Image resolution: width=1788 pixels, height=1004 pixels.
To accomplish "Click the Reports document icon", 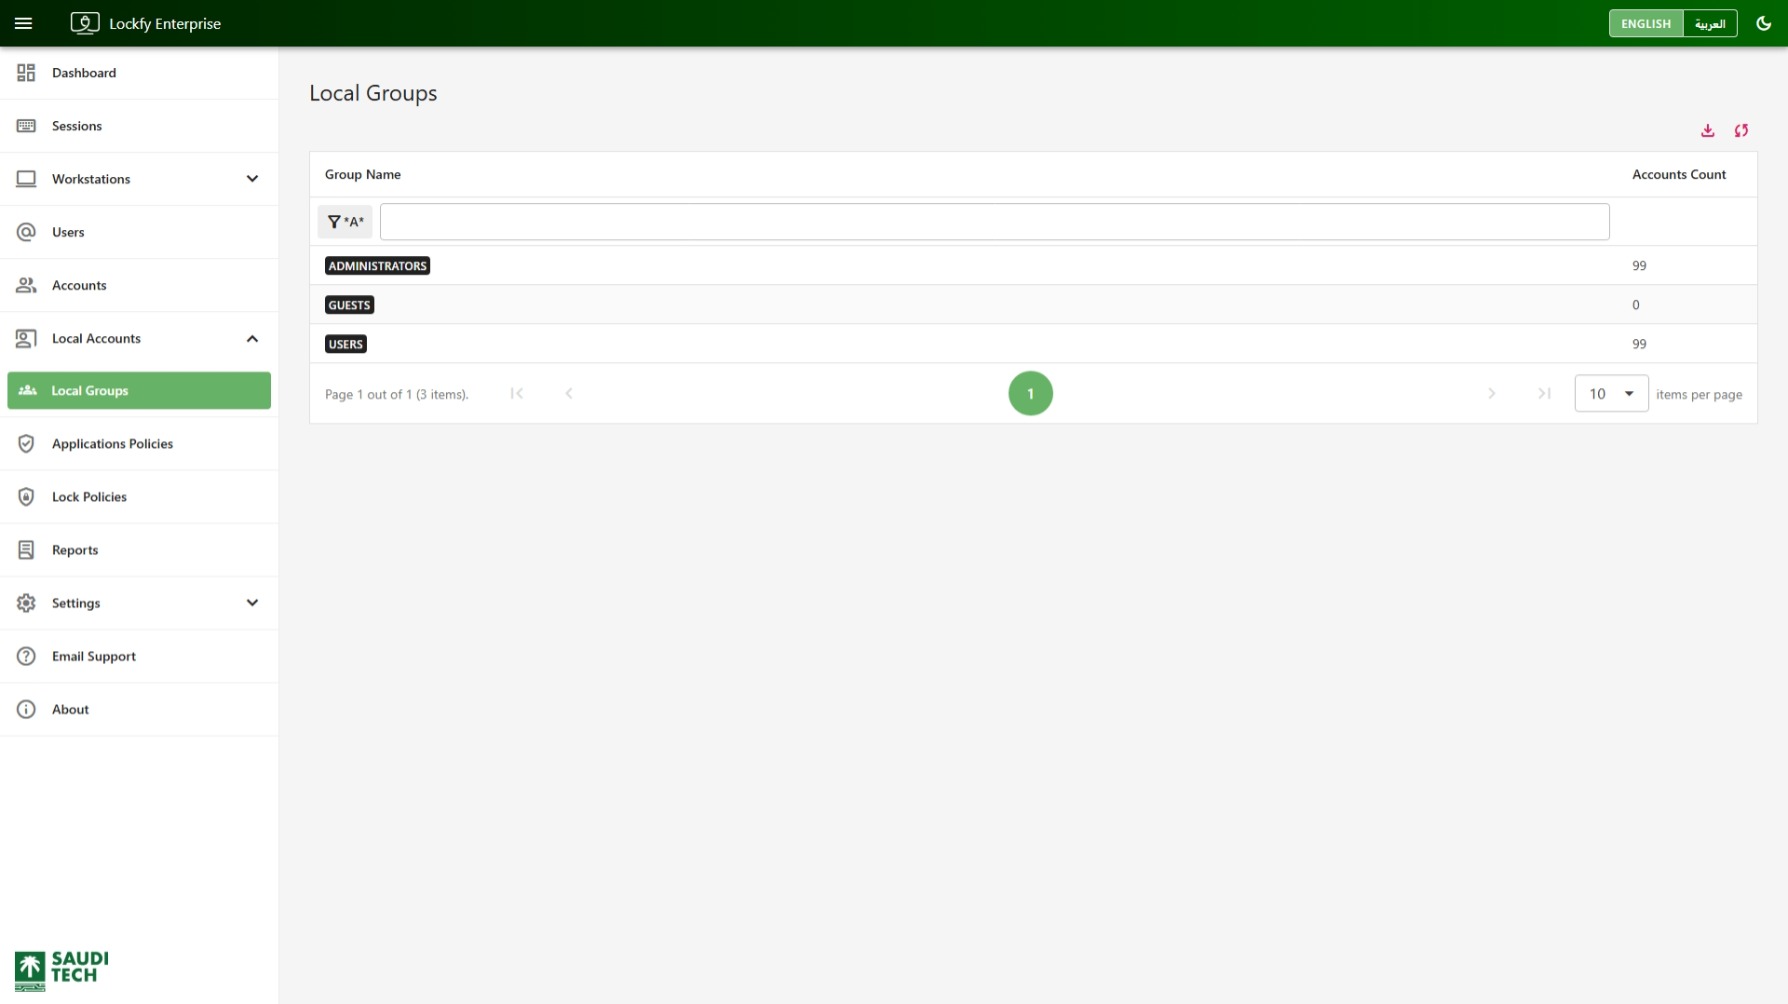I will (26, 550).
